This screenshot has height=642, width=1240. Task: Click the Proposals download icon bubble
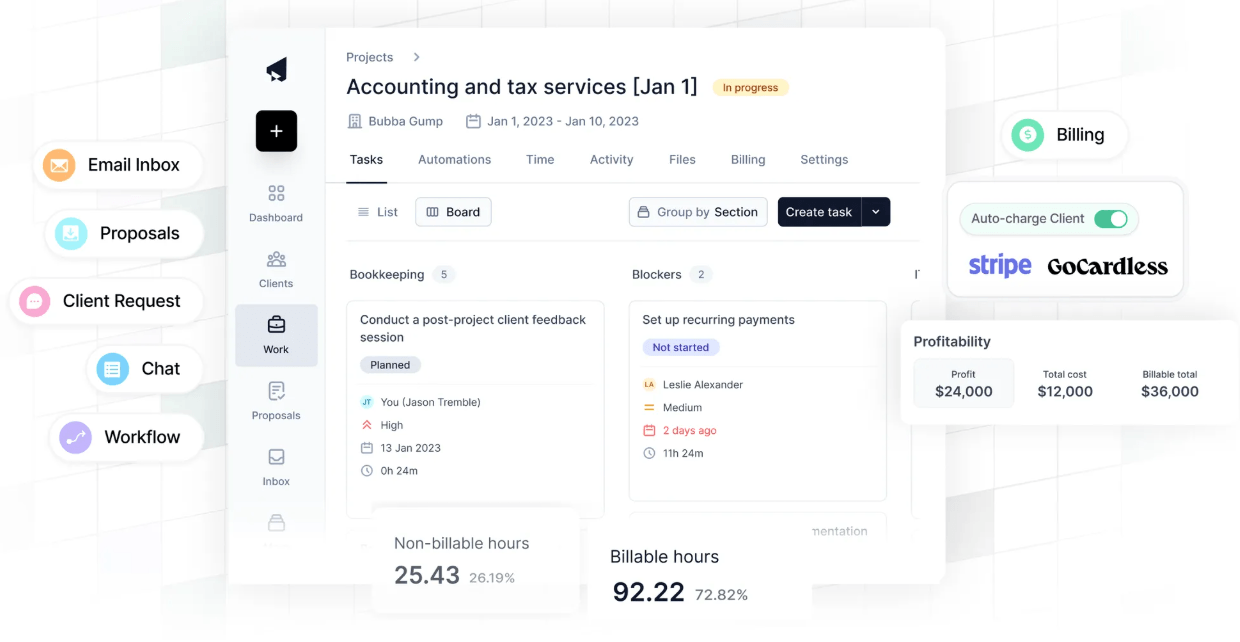71,233
